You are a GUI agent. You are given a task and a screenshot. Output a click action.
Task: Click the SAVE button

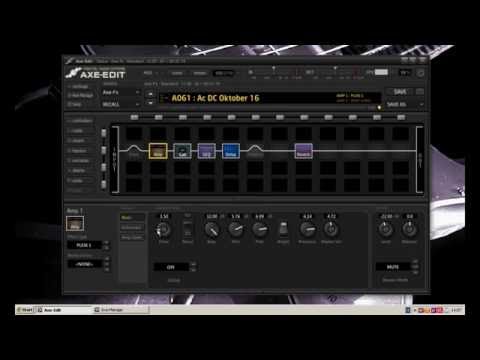click(x=400, y=92)
